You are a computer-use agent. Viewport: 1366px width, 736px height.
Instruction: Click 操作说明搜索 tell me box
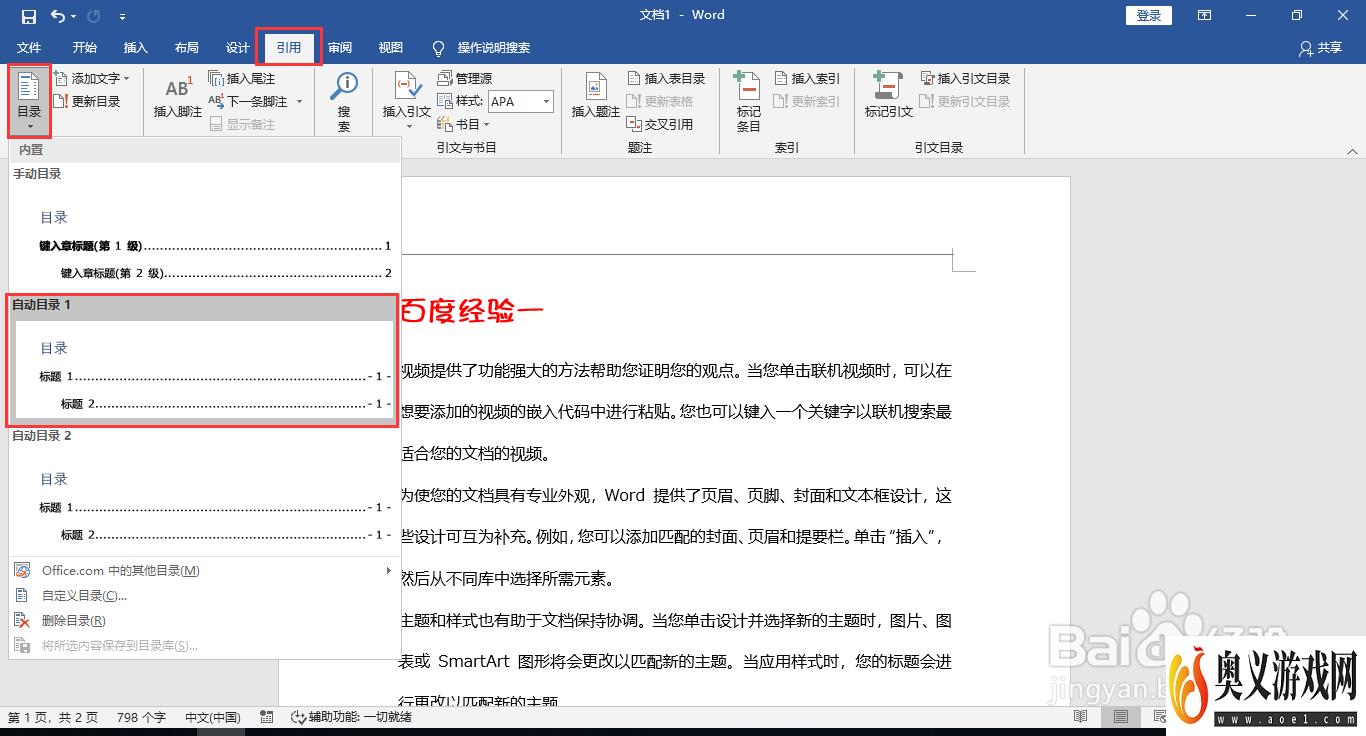coord(481,48)
